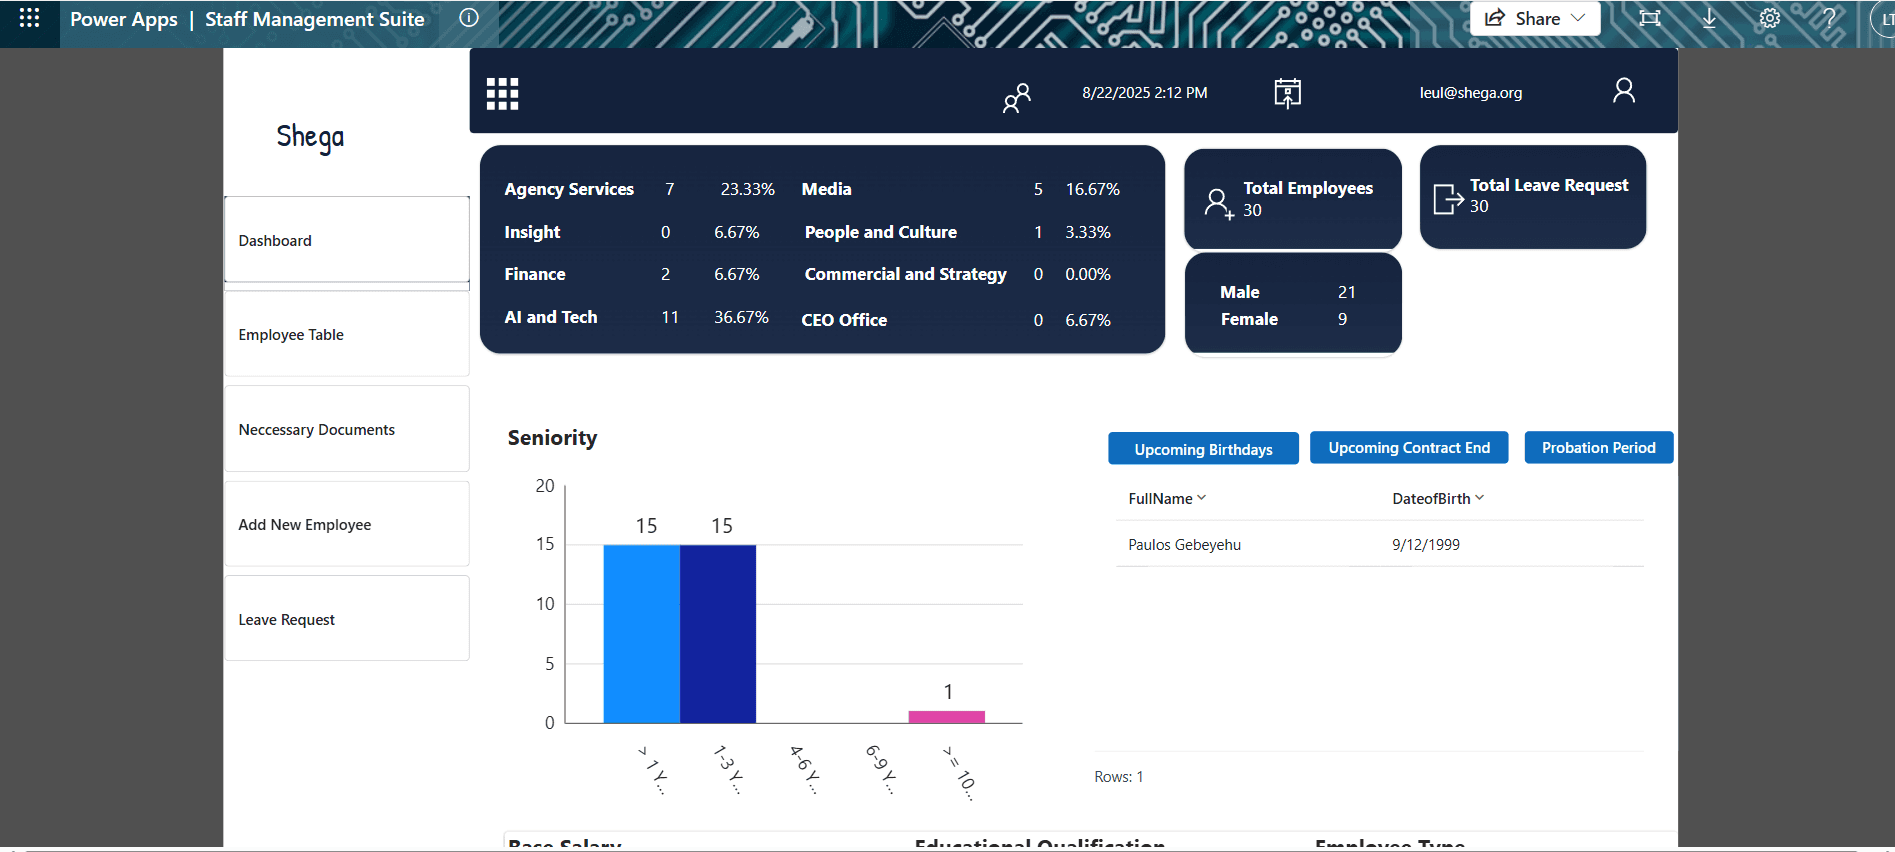Screen dimensions: 1895x852
Task: Click the add-person icon on Total Employees card
Action: tap(1219, 204)
